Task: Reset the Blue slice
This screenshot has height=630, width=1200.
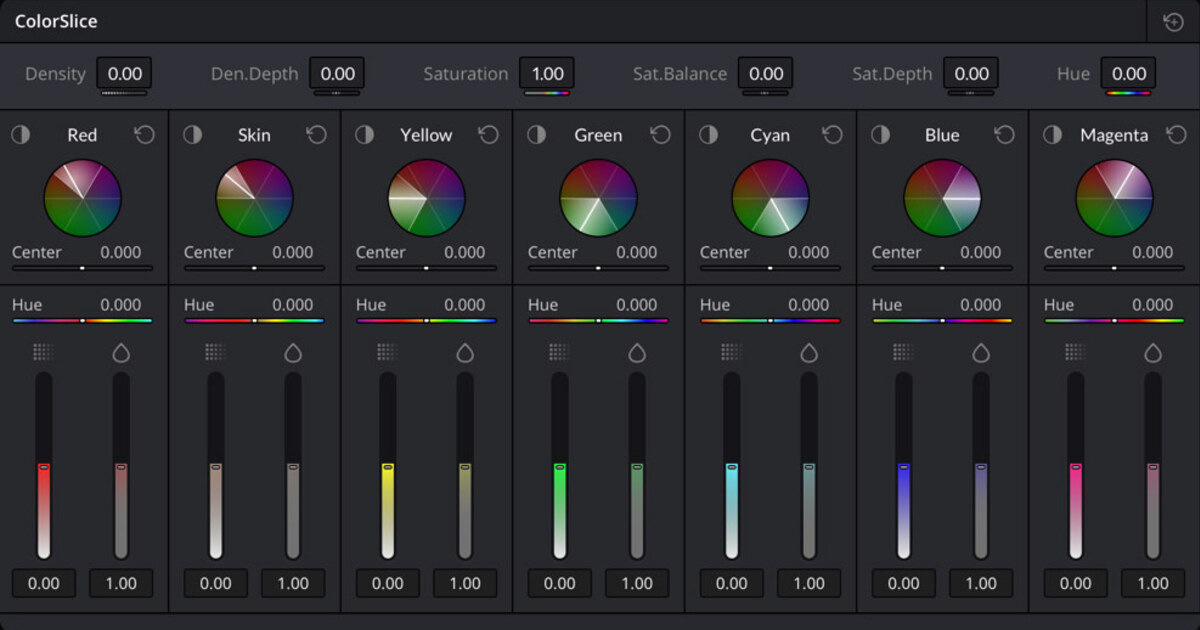Action: [1004, 135]
